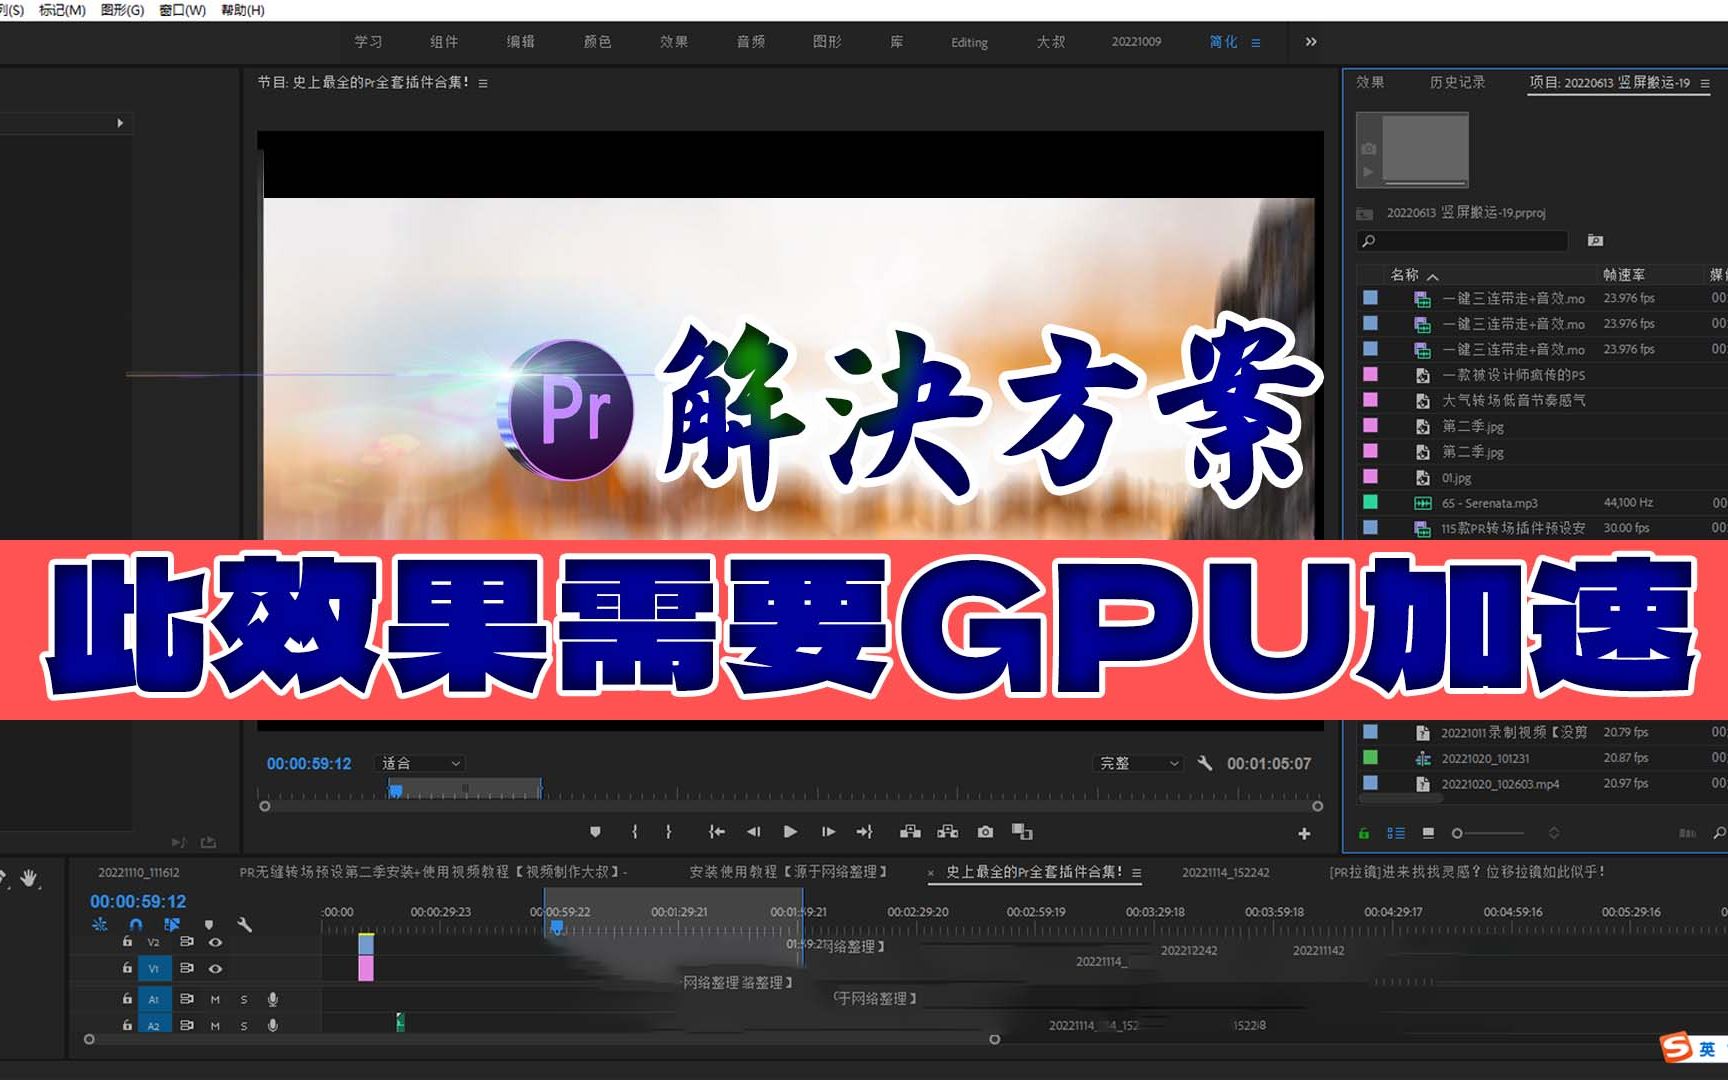
Task: Click the project search field
Action: click(1462, 241)
